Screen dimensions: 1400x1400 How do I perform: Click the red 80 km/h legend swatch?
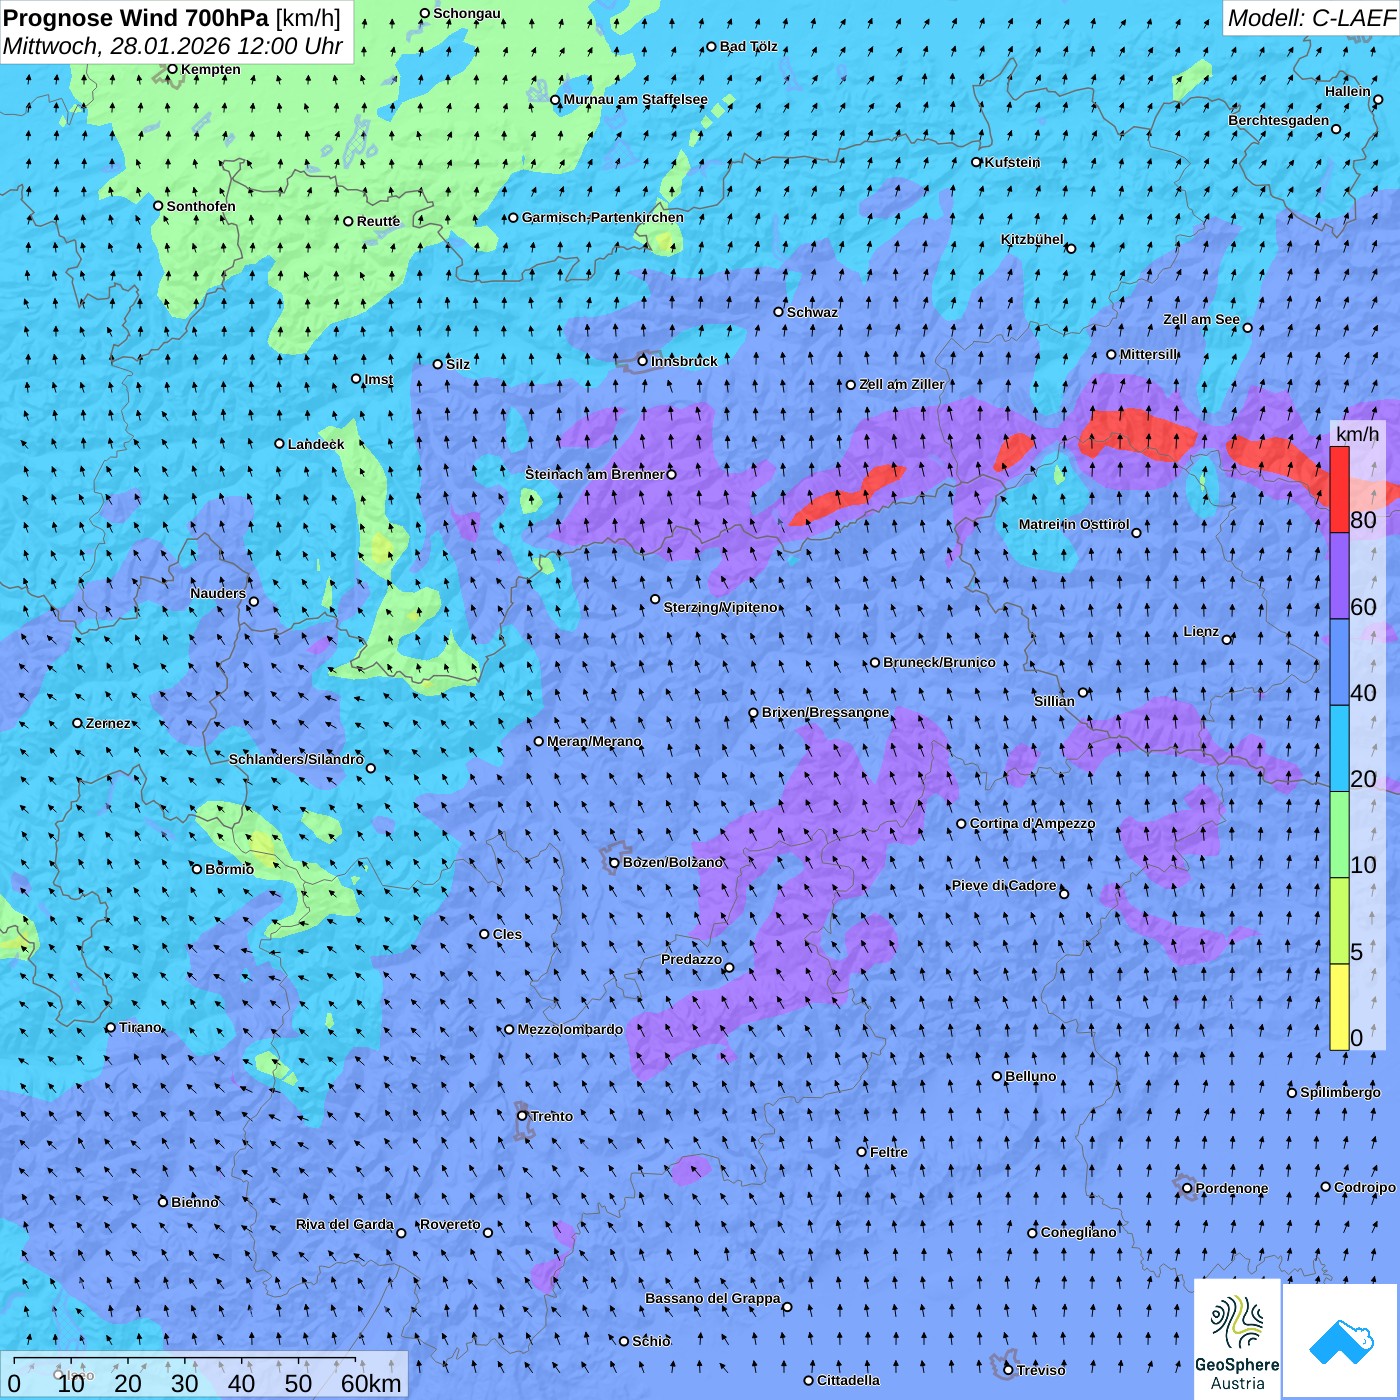pos(1339,489)
